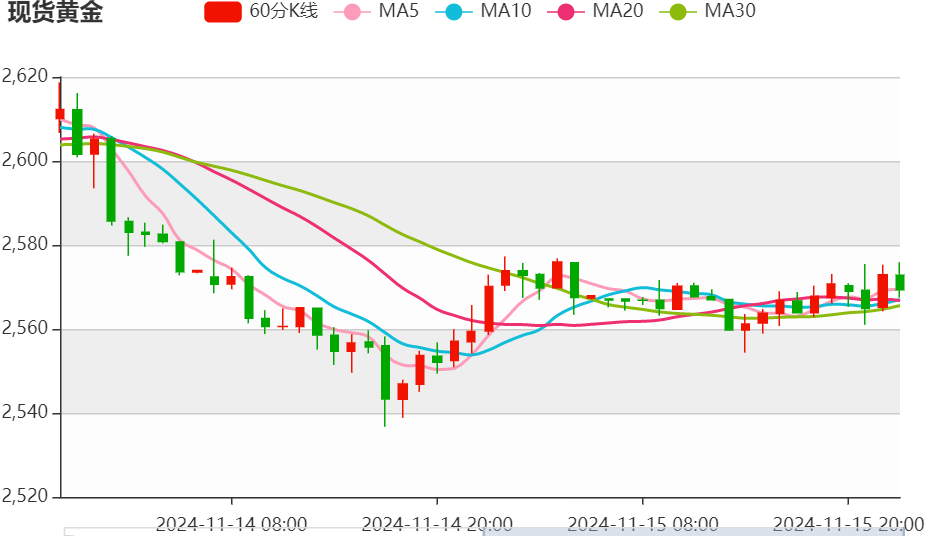Toggle the 60分K线 legend series
This screenshot has width=926, height=536.
point(261,11)
